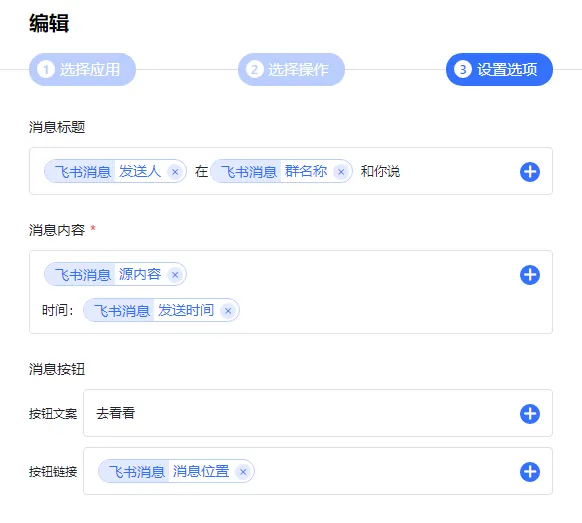Add variable to 消息内容 via plus icon
582x523 pixels.
pyautogui.click(x=530, y=275)
